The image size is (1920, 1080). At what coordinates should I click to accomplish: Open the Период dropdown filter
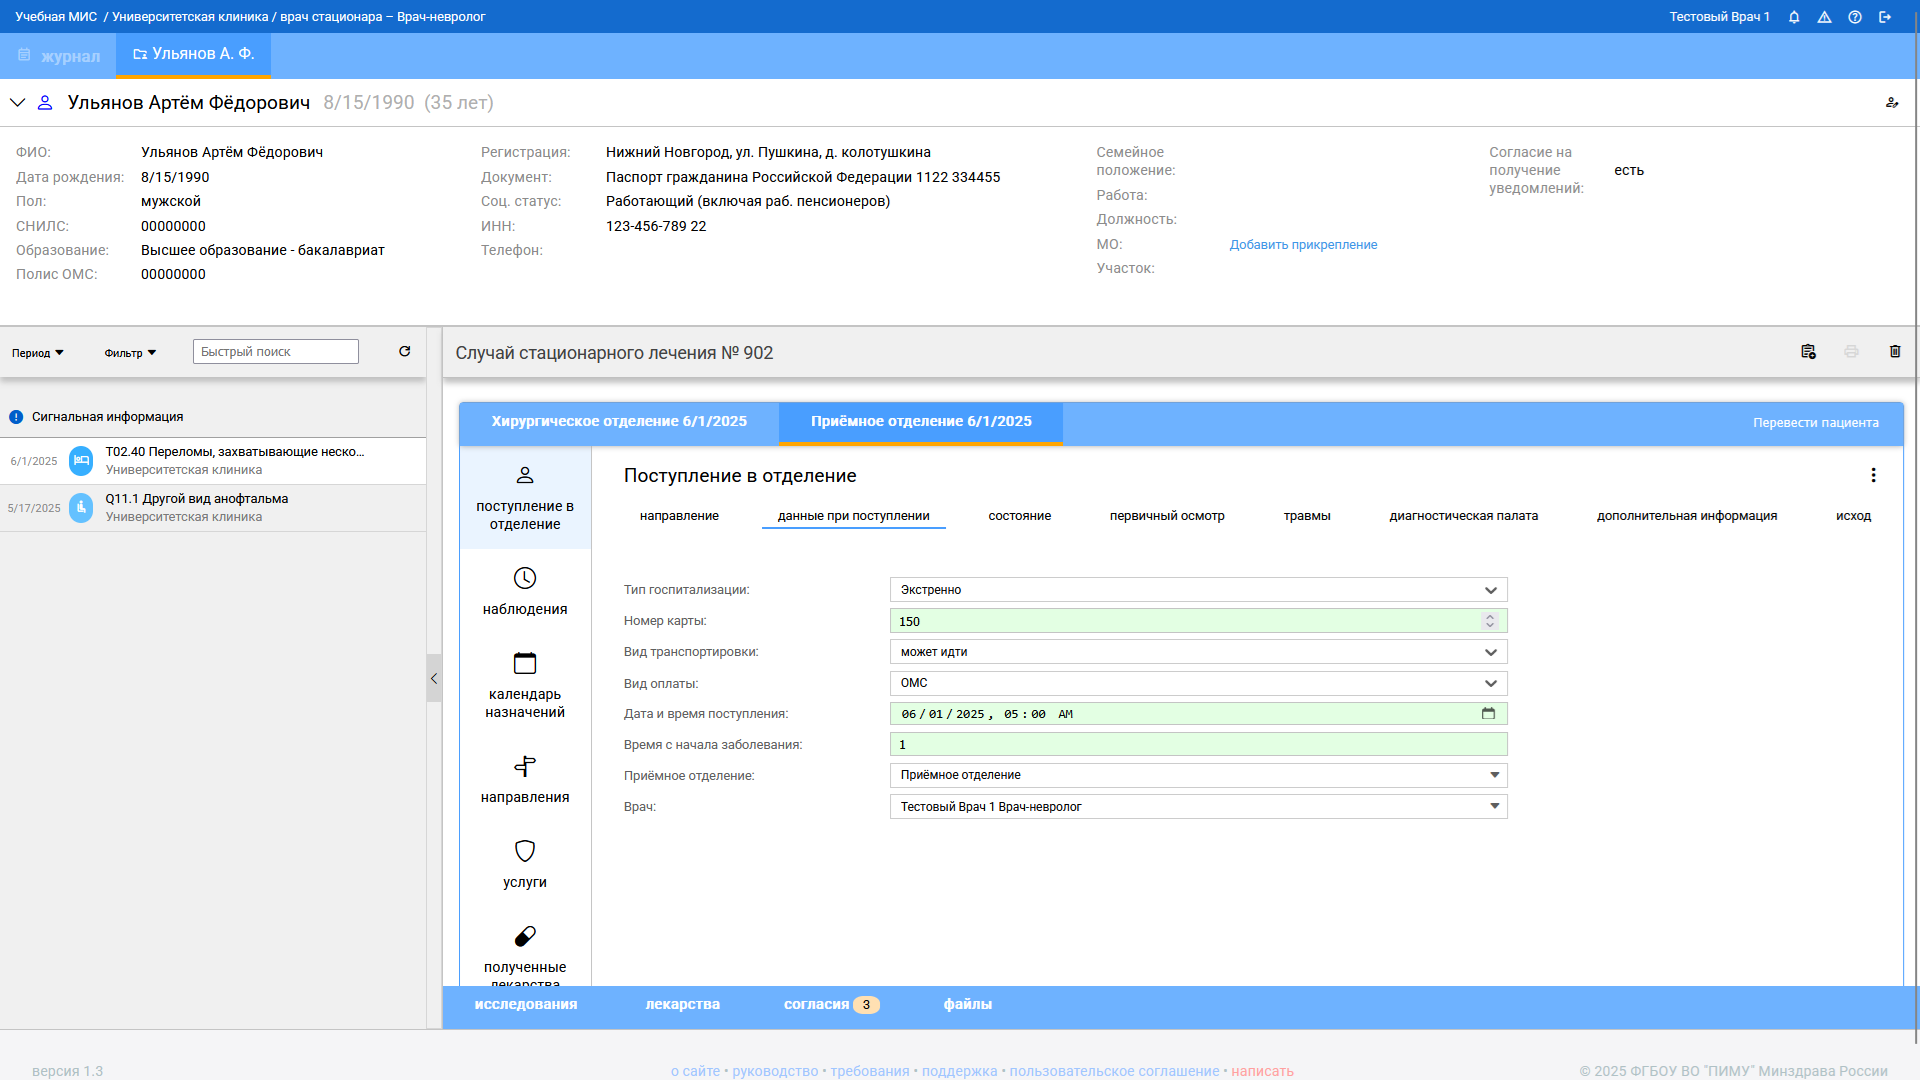(38, 353)
